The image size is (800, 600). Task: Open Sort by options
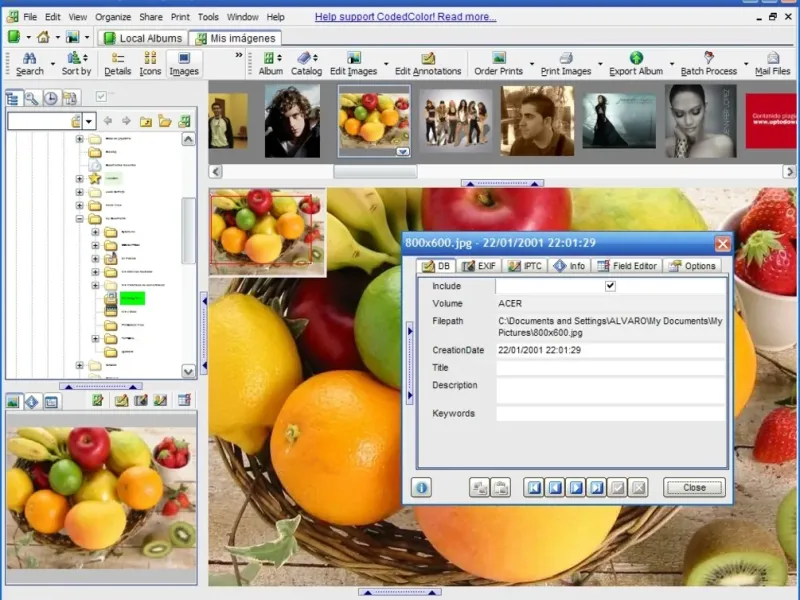(x=77, y=64)
